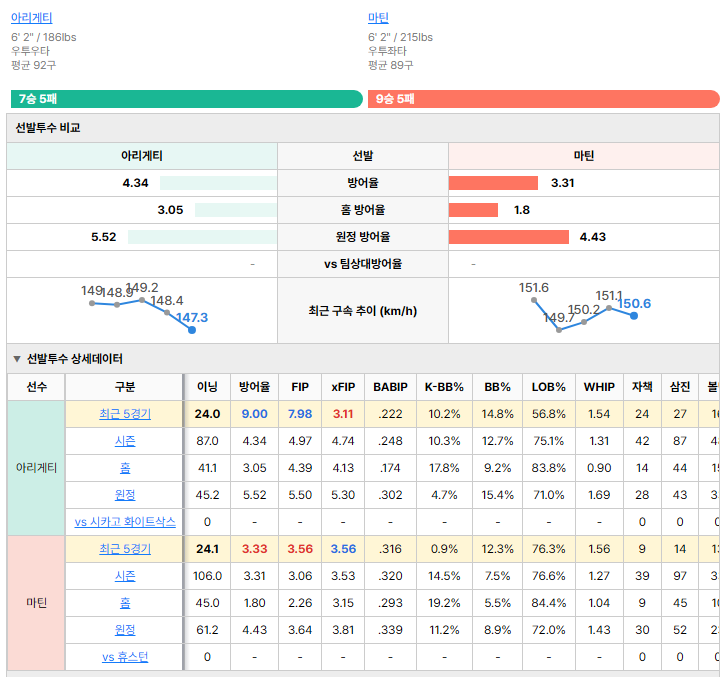Open 마틴's 원정 stats link
726x677 pixels.
(x=125, y=629)
